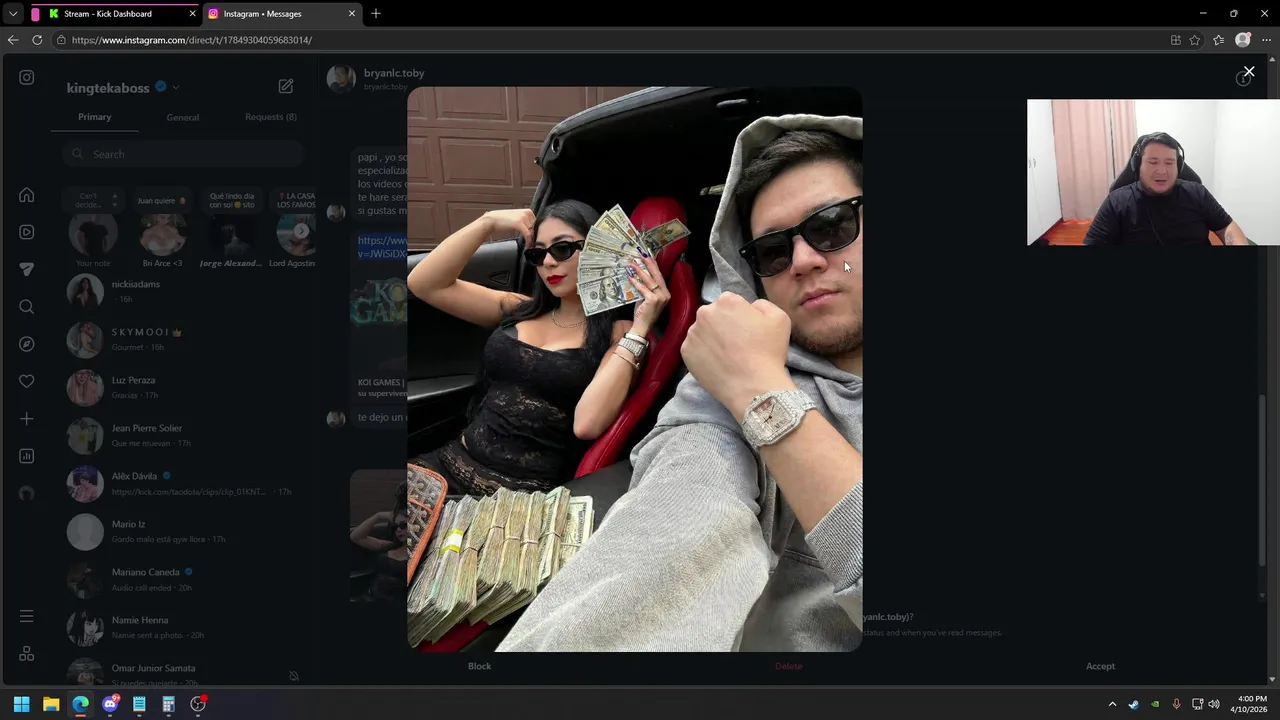Show hidden system tray icons

click(1112, 704)
